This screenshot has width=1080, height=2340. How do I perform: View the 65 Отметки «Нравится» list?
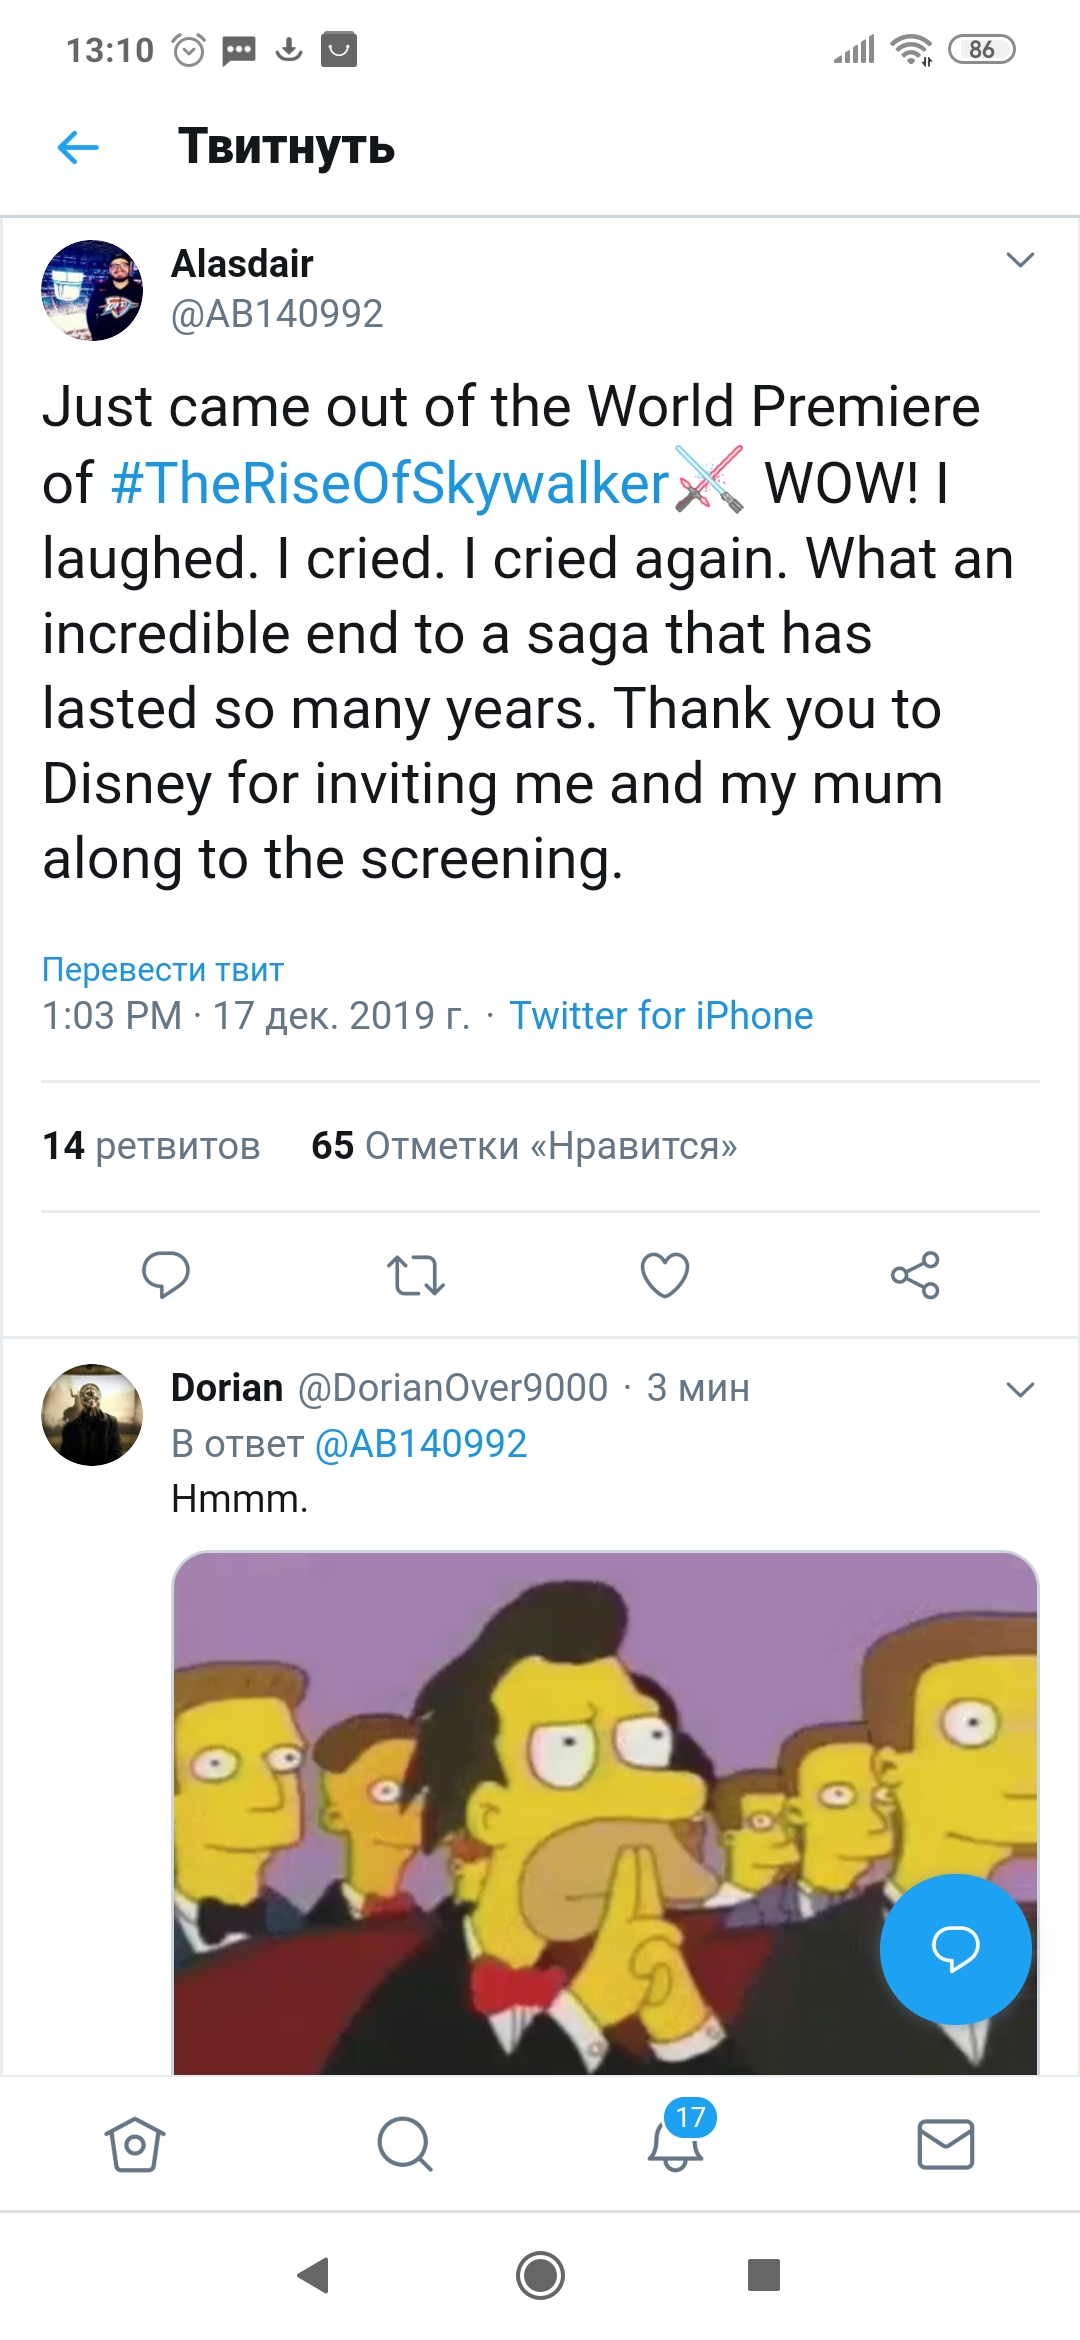[524, 1146]
